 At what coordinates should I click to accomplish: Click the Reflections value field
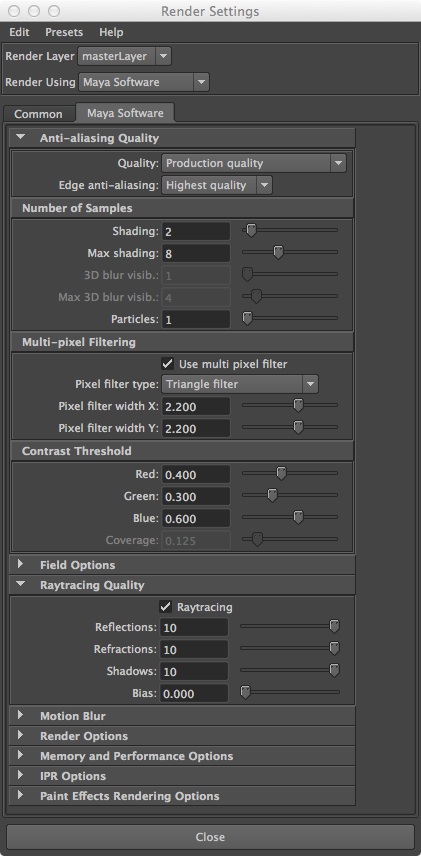pos(194,627)
